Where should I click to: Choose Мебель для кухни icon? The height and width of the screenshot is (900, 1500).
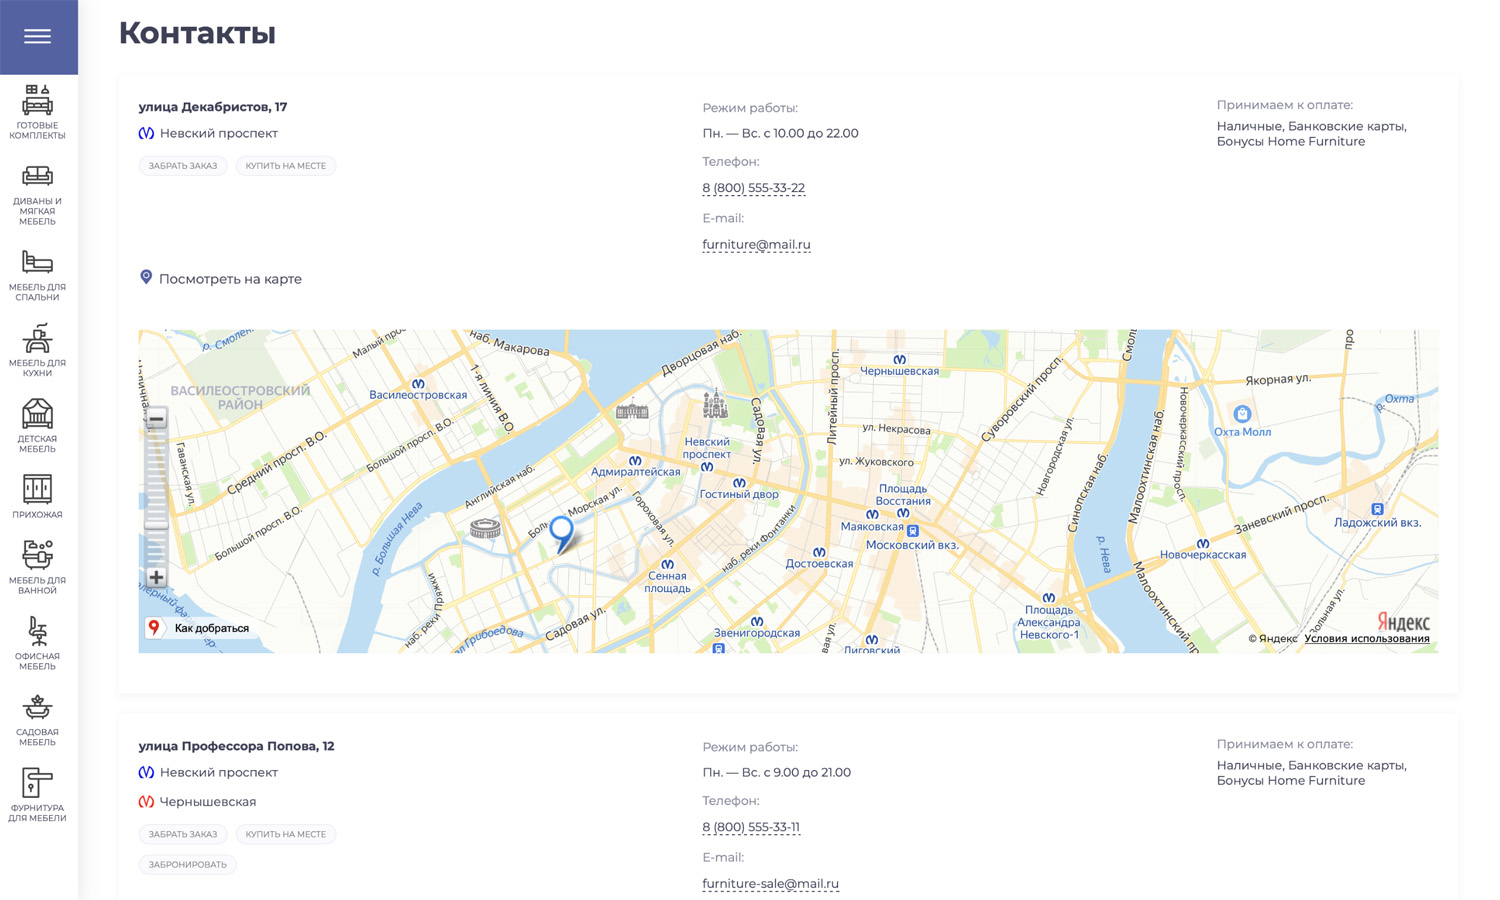pyautogui.click(x=38, y=350)
